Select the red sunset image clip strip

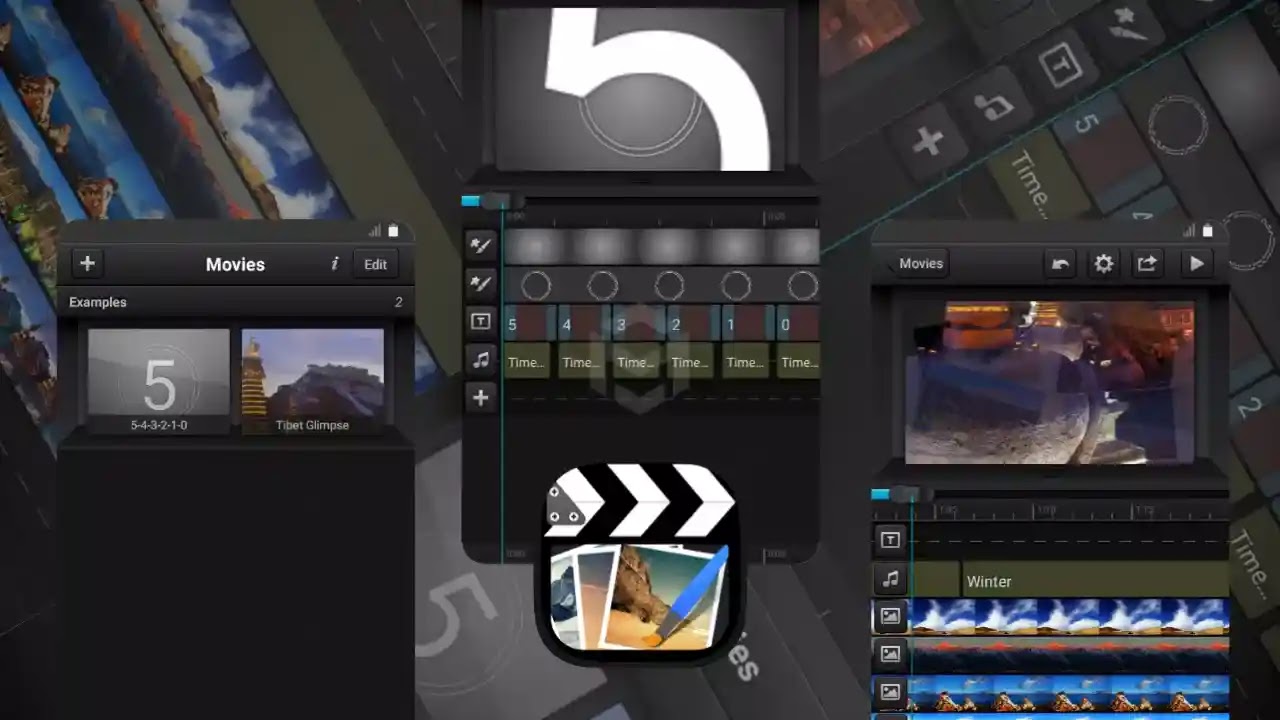tap(1071, 655)
